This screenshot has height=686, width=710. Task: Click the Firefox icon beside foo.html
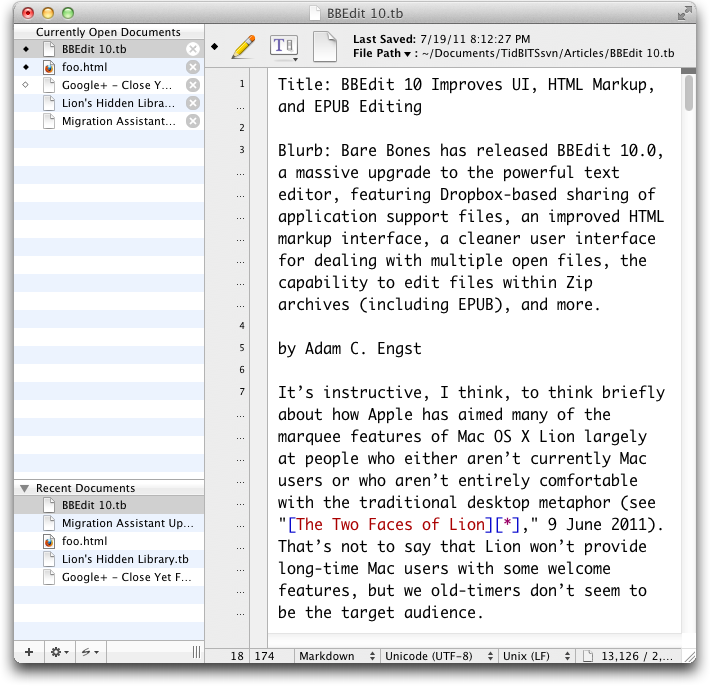pyautogui.click(x=49, y=67)
